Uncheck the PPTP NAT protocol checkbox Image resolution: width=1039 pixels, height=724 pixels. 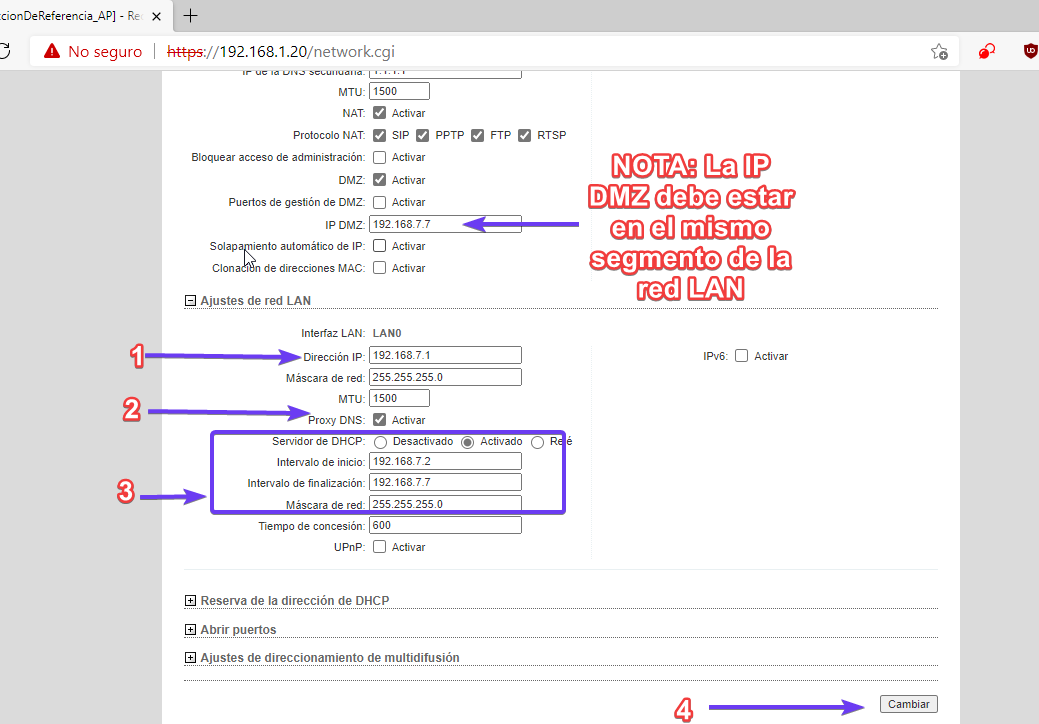pos(423,135)
